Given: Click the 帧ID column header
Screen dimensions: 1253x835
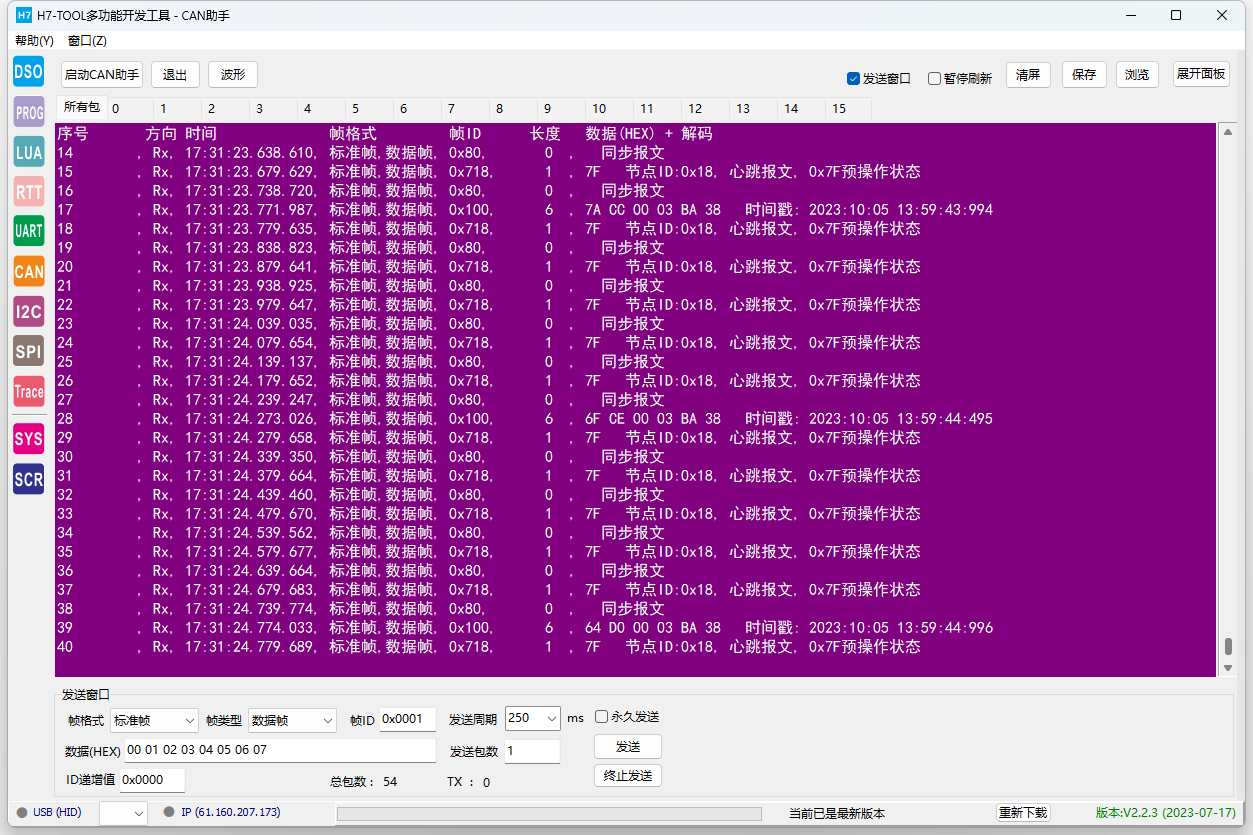Looking at the screenshot, I should click(x=466, y=134).
